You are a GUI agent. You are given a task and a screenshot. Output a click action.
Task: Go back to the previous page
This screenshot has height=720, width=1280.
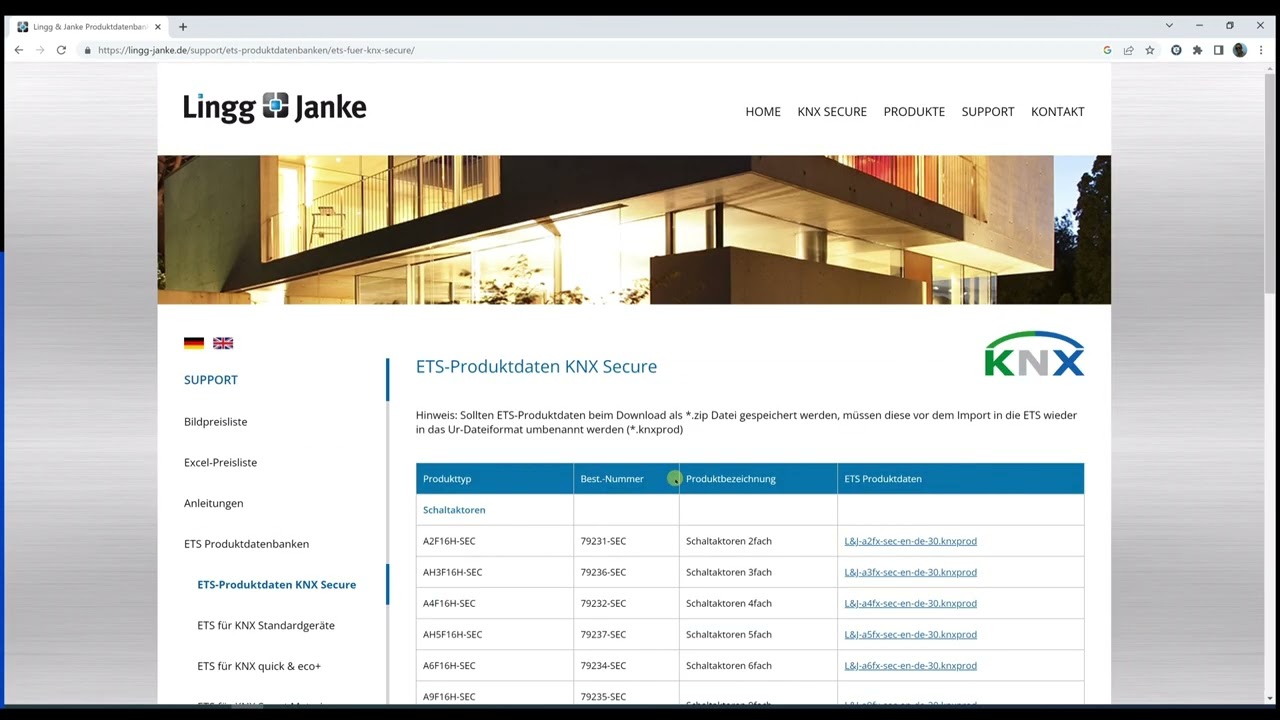(x=18, y=50)
